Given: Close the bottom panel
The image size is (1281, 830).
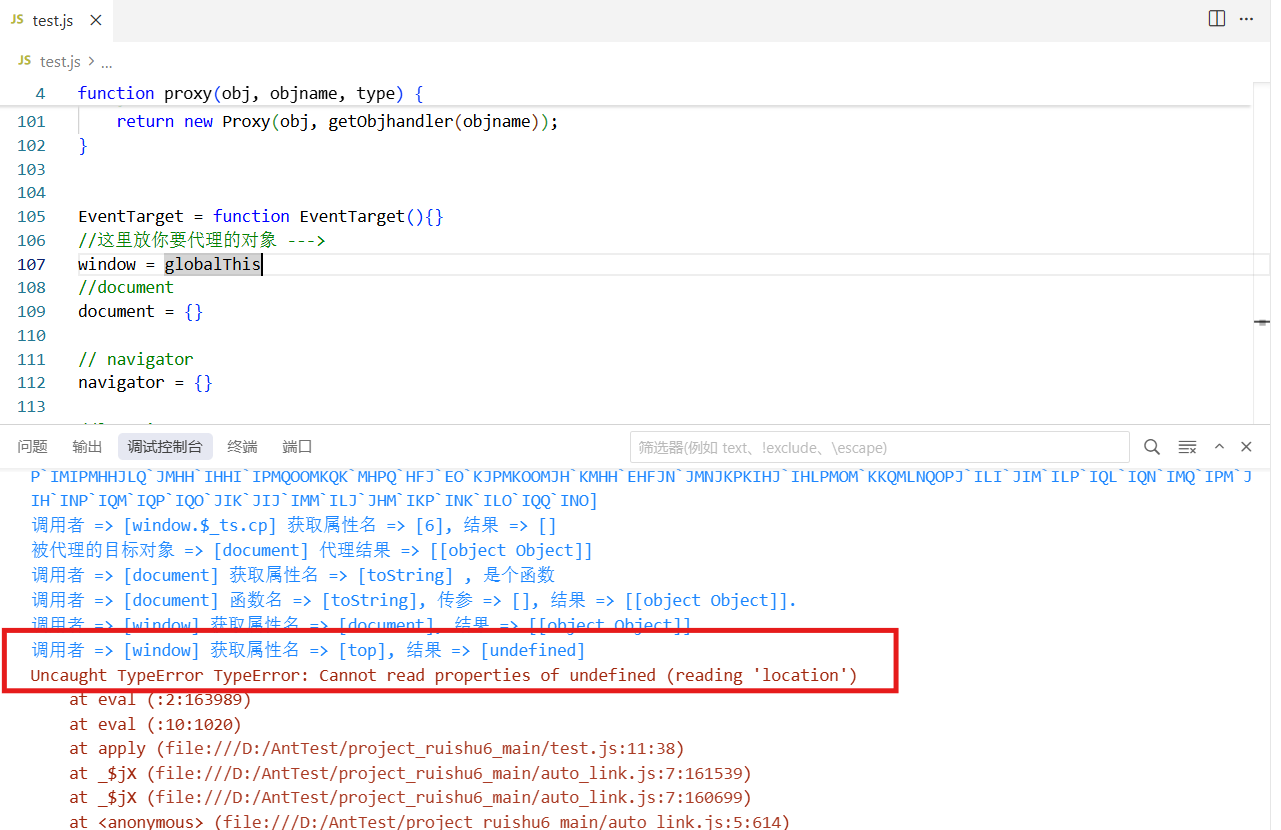Looking at the screenshot, I should pos(1246,447).
